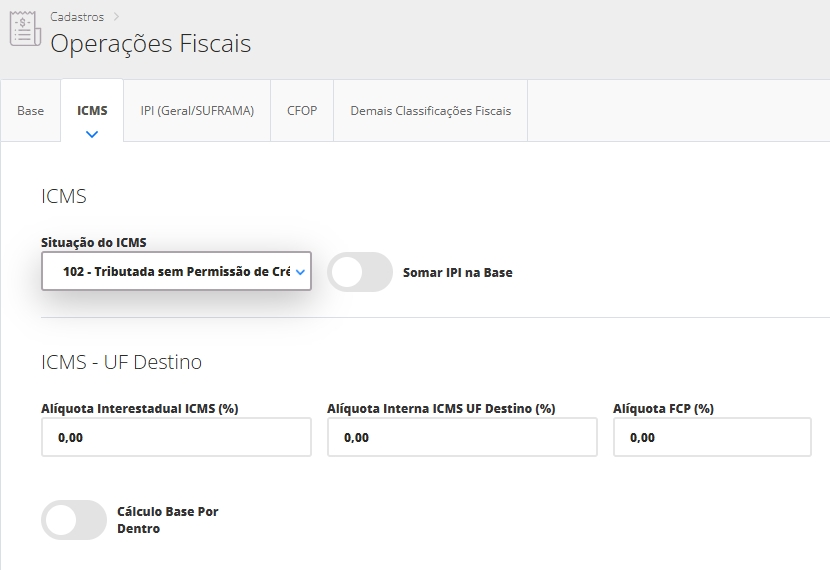Click the Situação do ICMS dropdown arrow
The width and height of the screenshot is (830, 570).
coord(300,271)
